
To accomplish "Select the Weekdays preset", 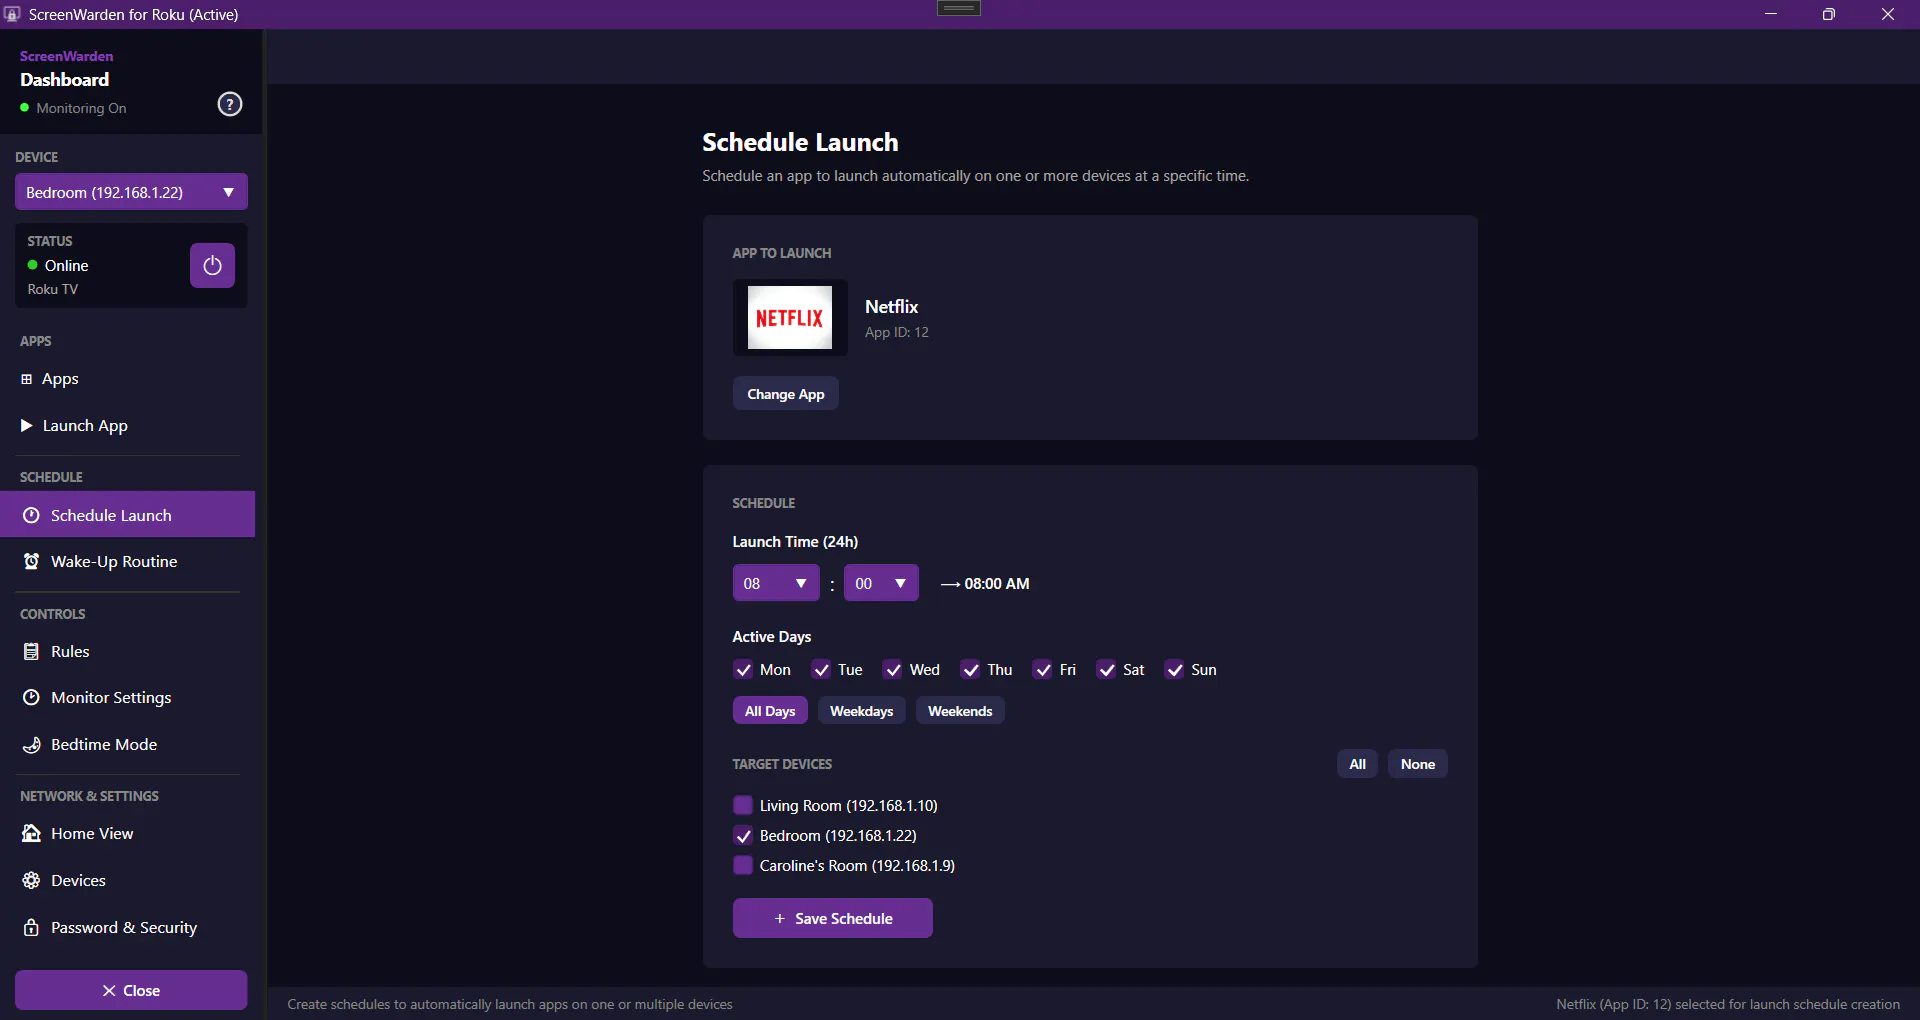I will (x=862, y=711).
